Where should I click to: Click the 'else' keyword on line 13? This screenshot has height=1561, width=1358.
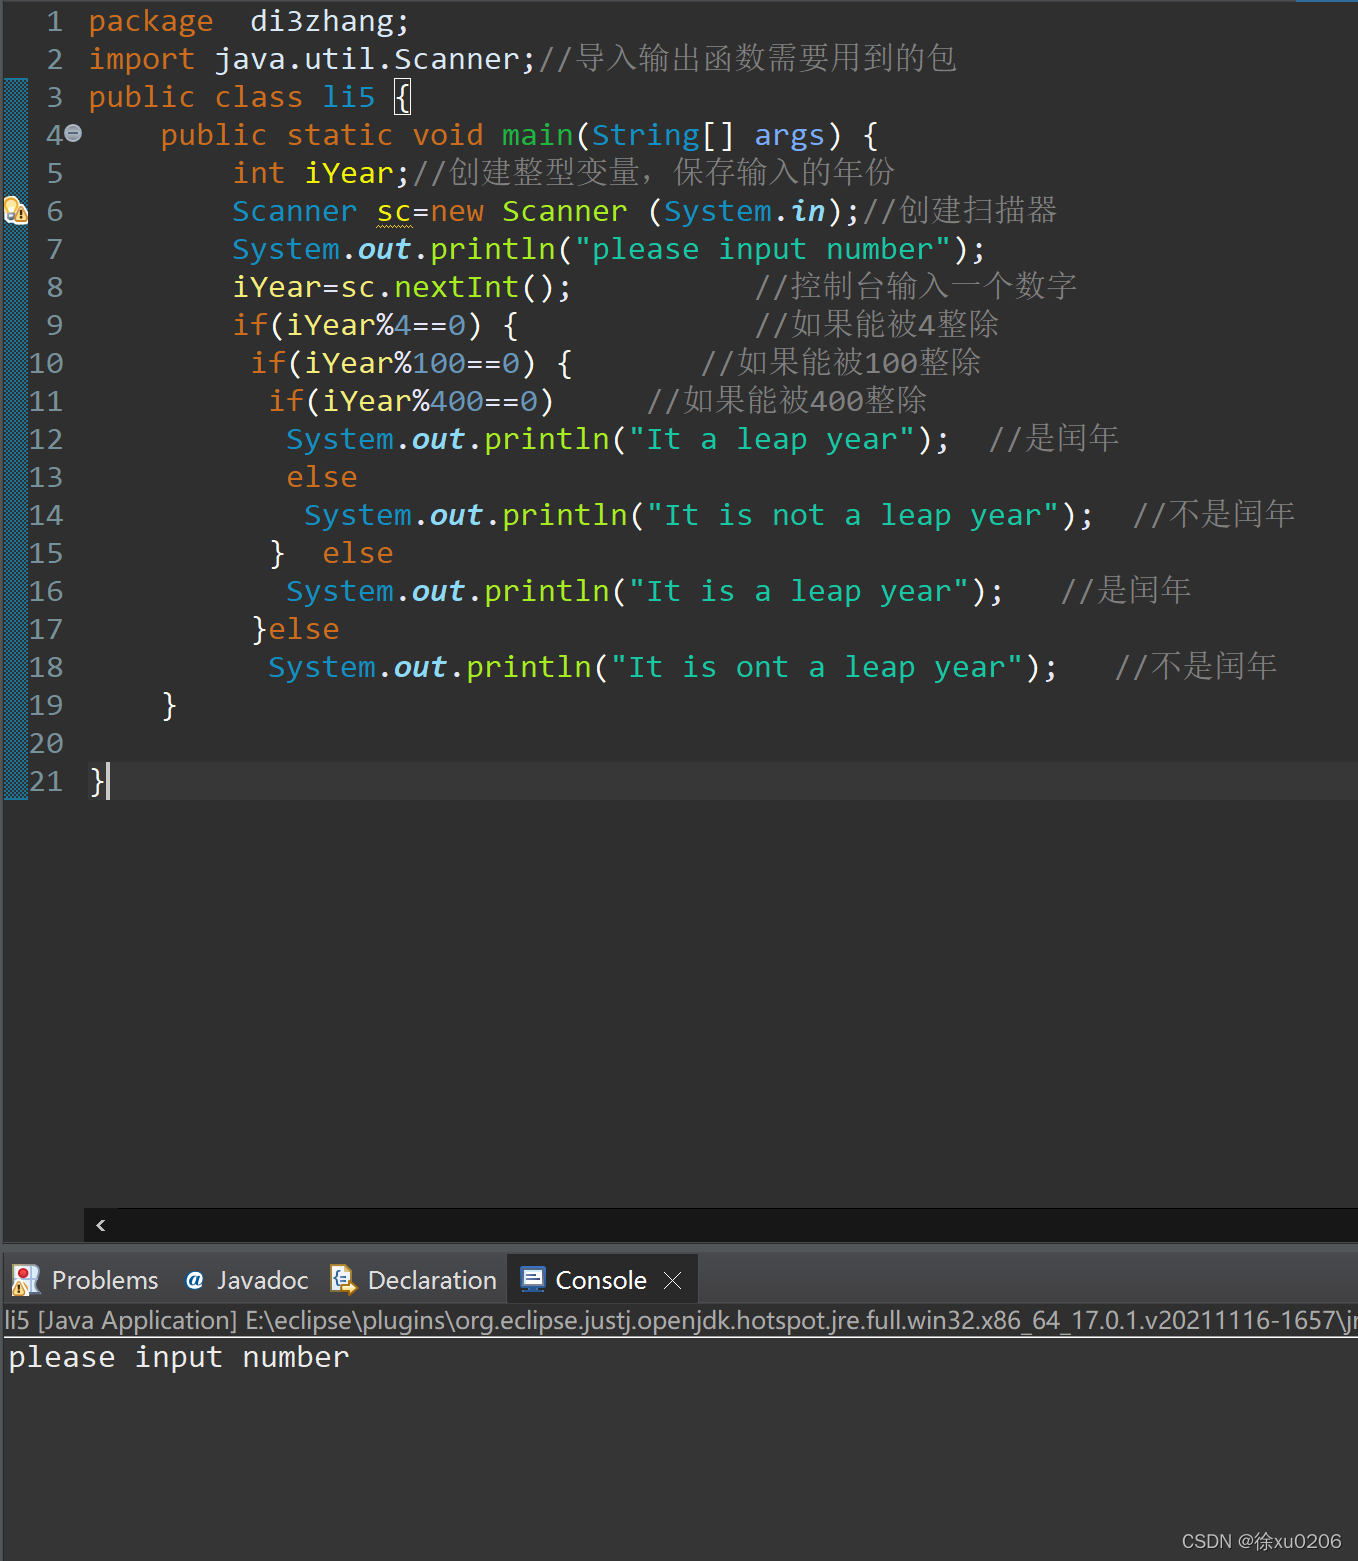pos(322,477)
